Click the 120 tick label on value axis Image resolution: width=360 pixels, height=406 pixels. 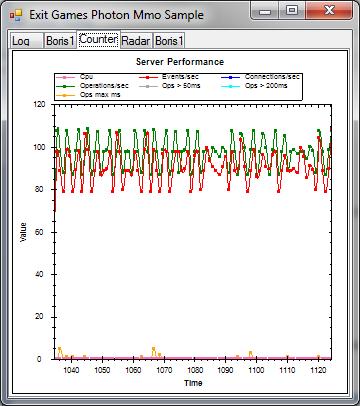coord(39,104)
